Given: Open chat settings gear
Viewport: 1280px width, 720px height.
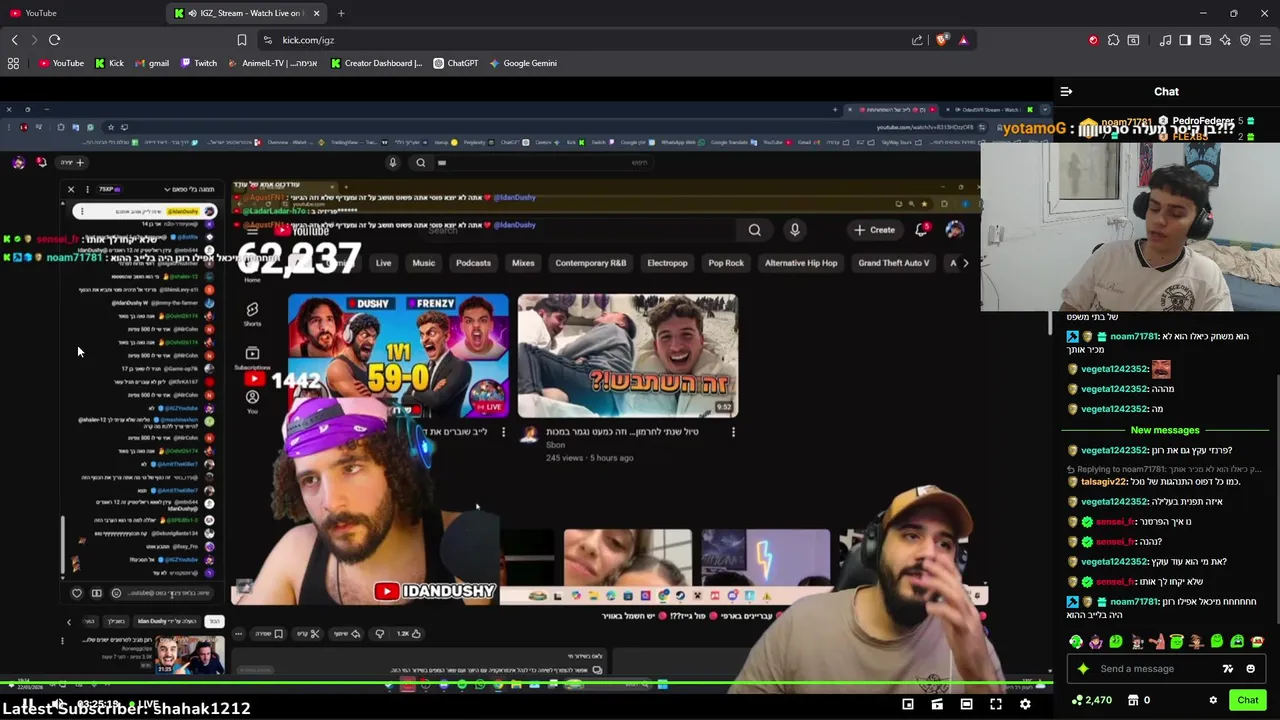Looking at the screenshot, I should [1213, 700].
